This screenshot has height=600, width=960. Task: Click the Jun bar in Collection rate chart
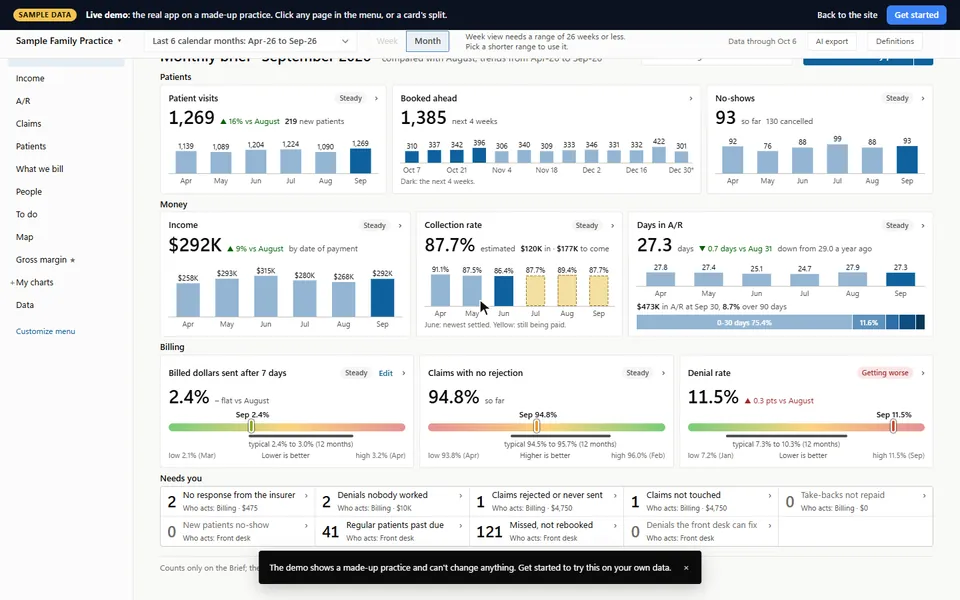503,291
